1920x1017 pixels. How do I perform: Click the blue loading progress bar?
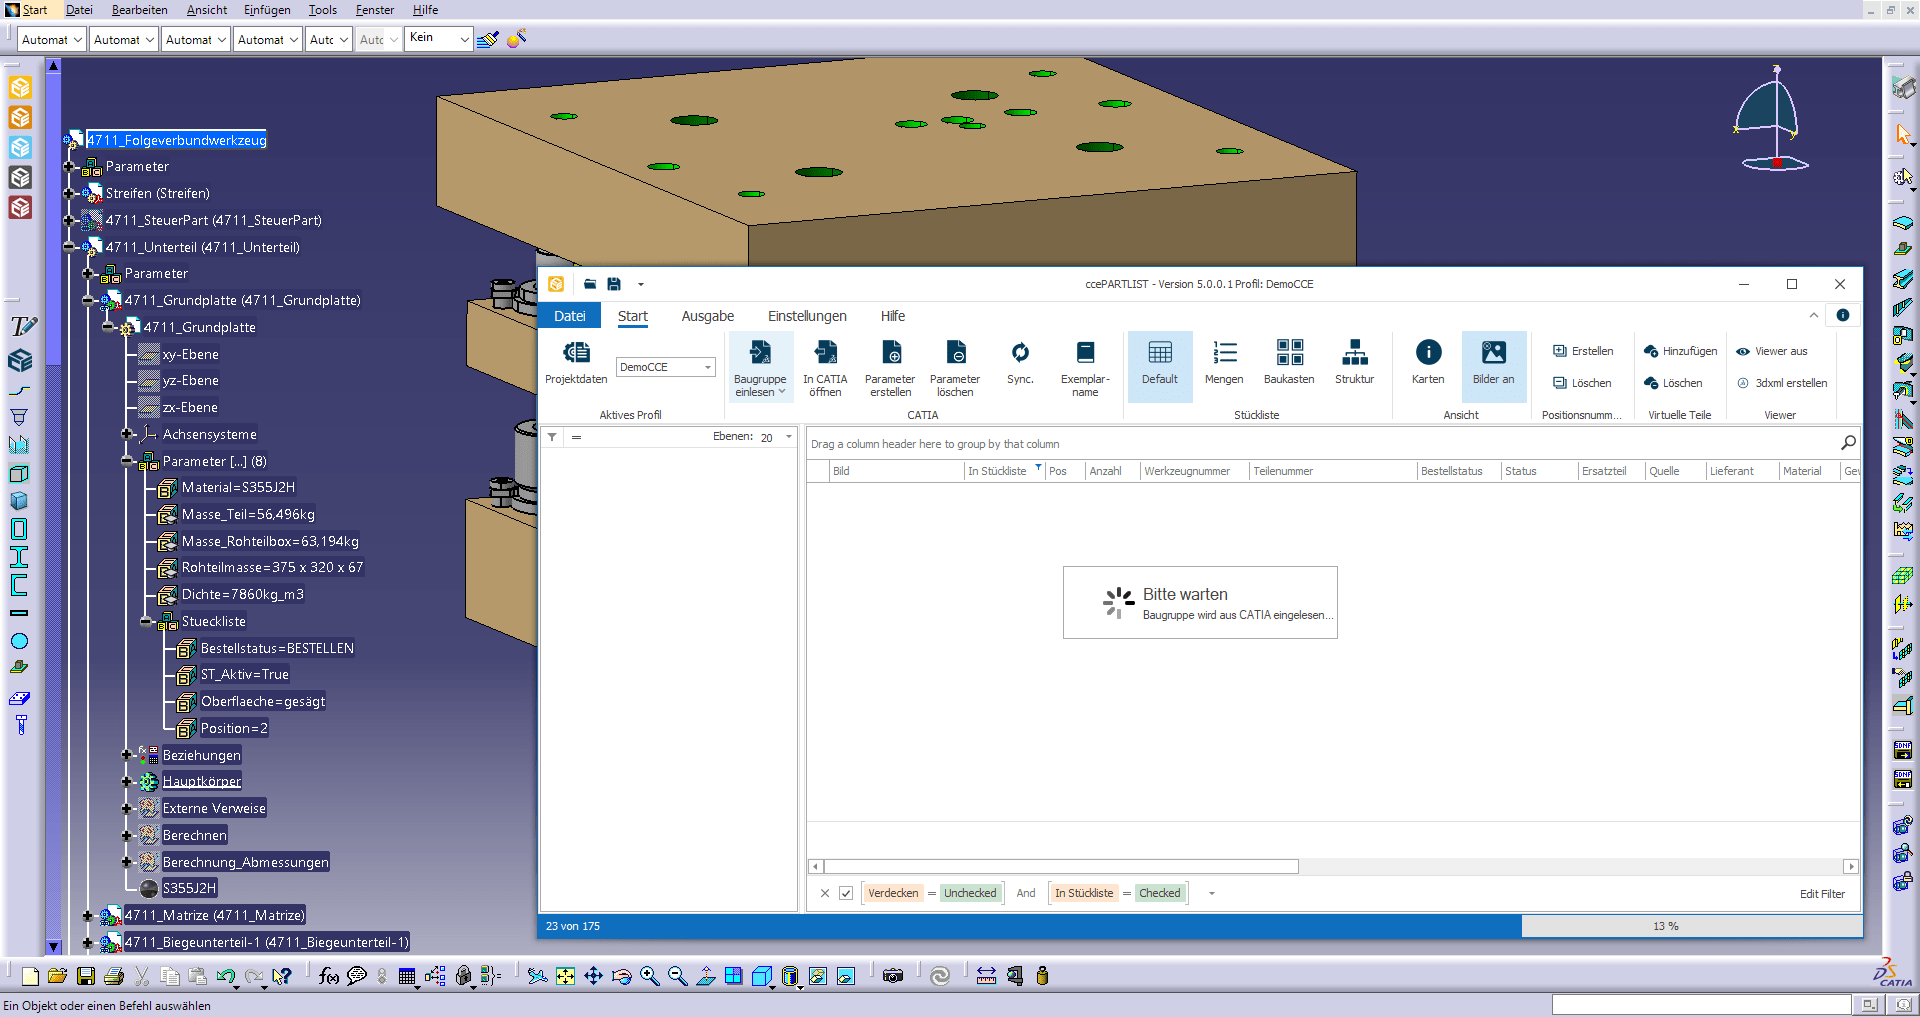(1030, 926)
